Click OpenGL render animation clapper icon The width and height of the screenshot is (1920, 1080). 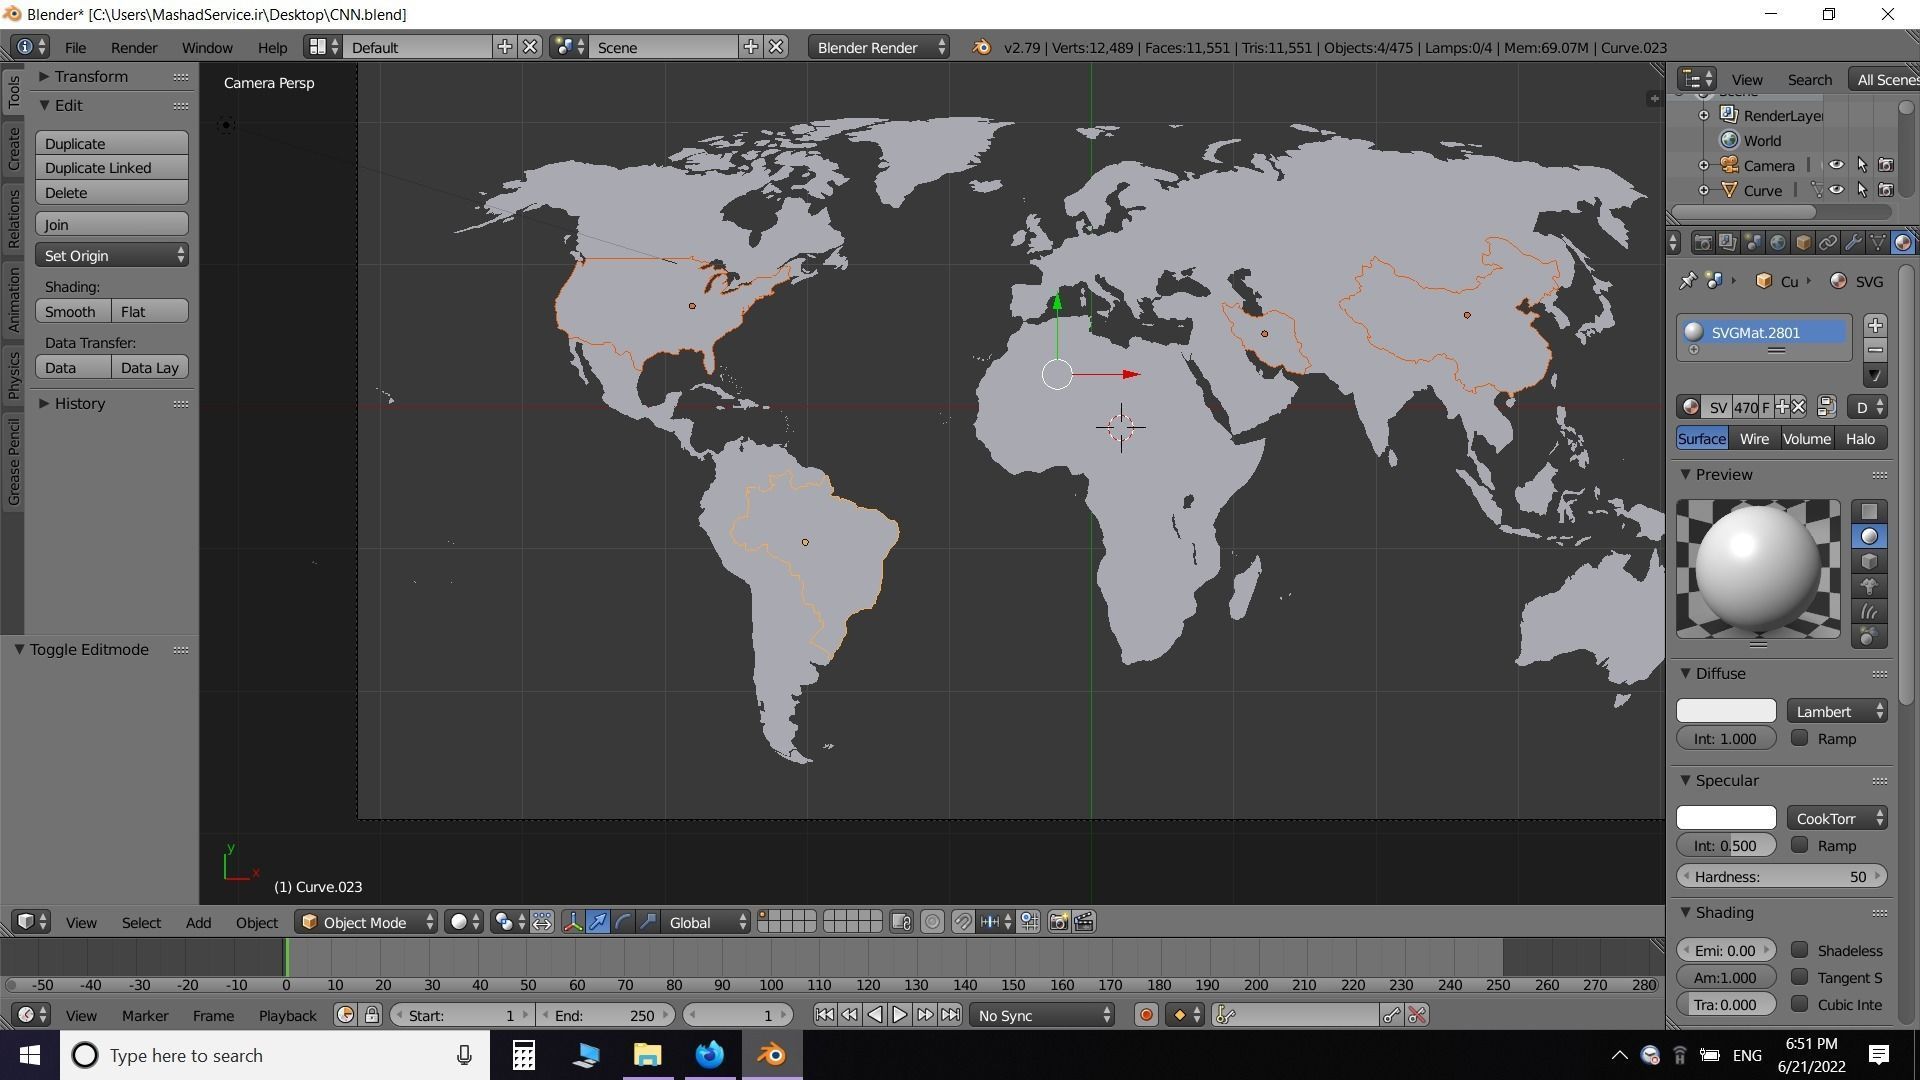coord(1084,922)
